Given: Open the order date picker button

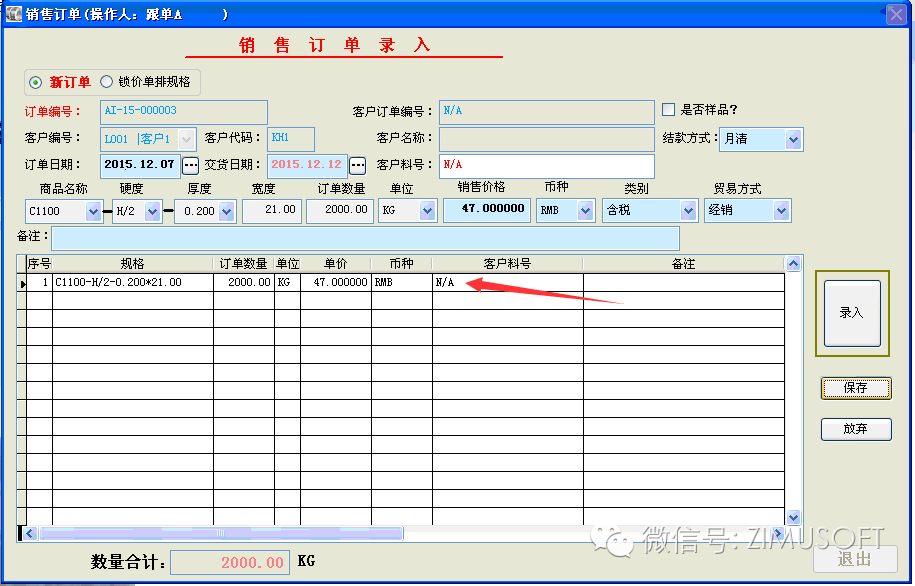Looking at the screenshot, I should point(190,165).
